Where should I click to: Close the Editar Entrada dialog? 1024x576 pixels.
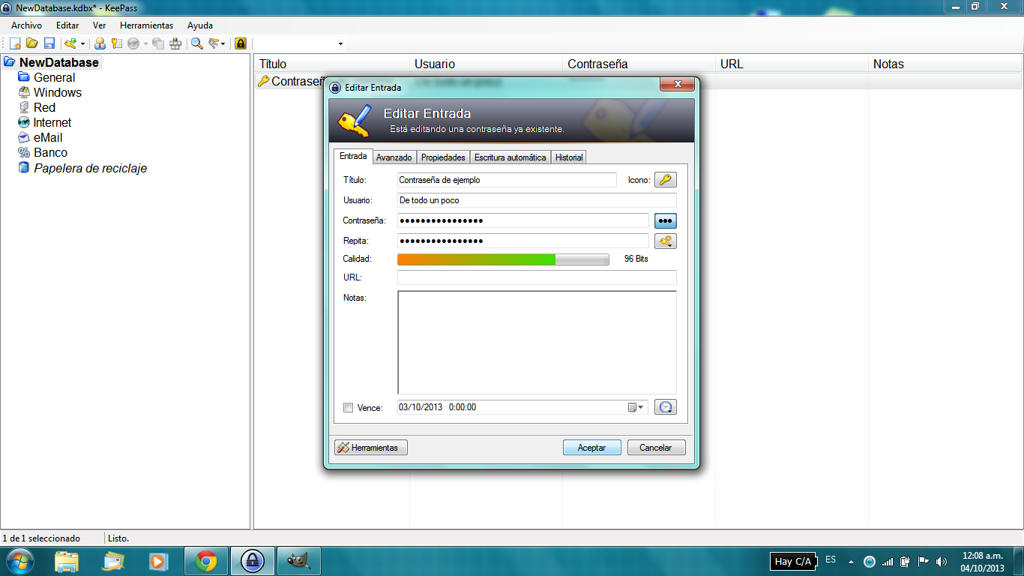(677, 84)
